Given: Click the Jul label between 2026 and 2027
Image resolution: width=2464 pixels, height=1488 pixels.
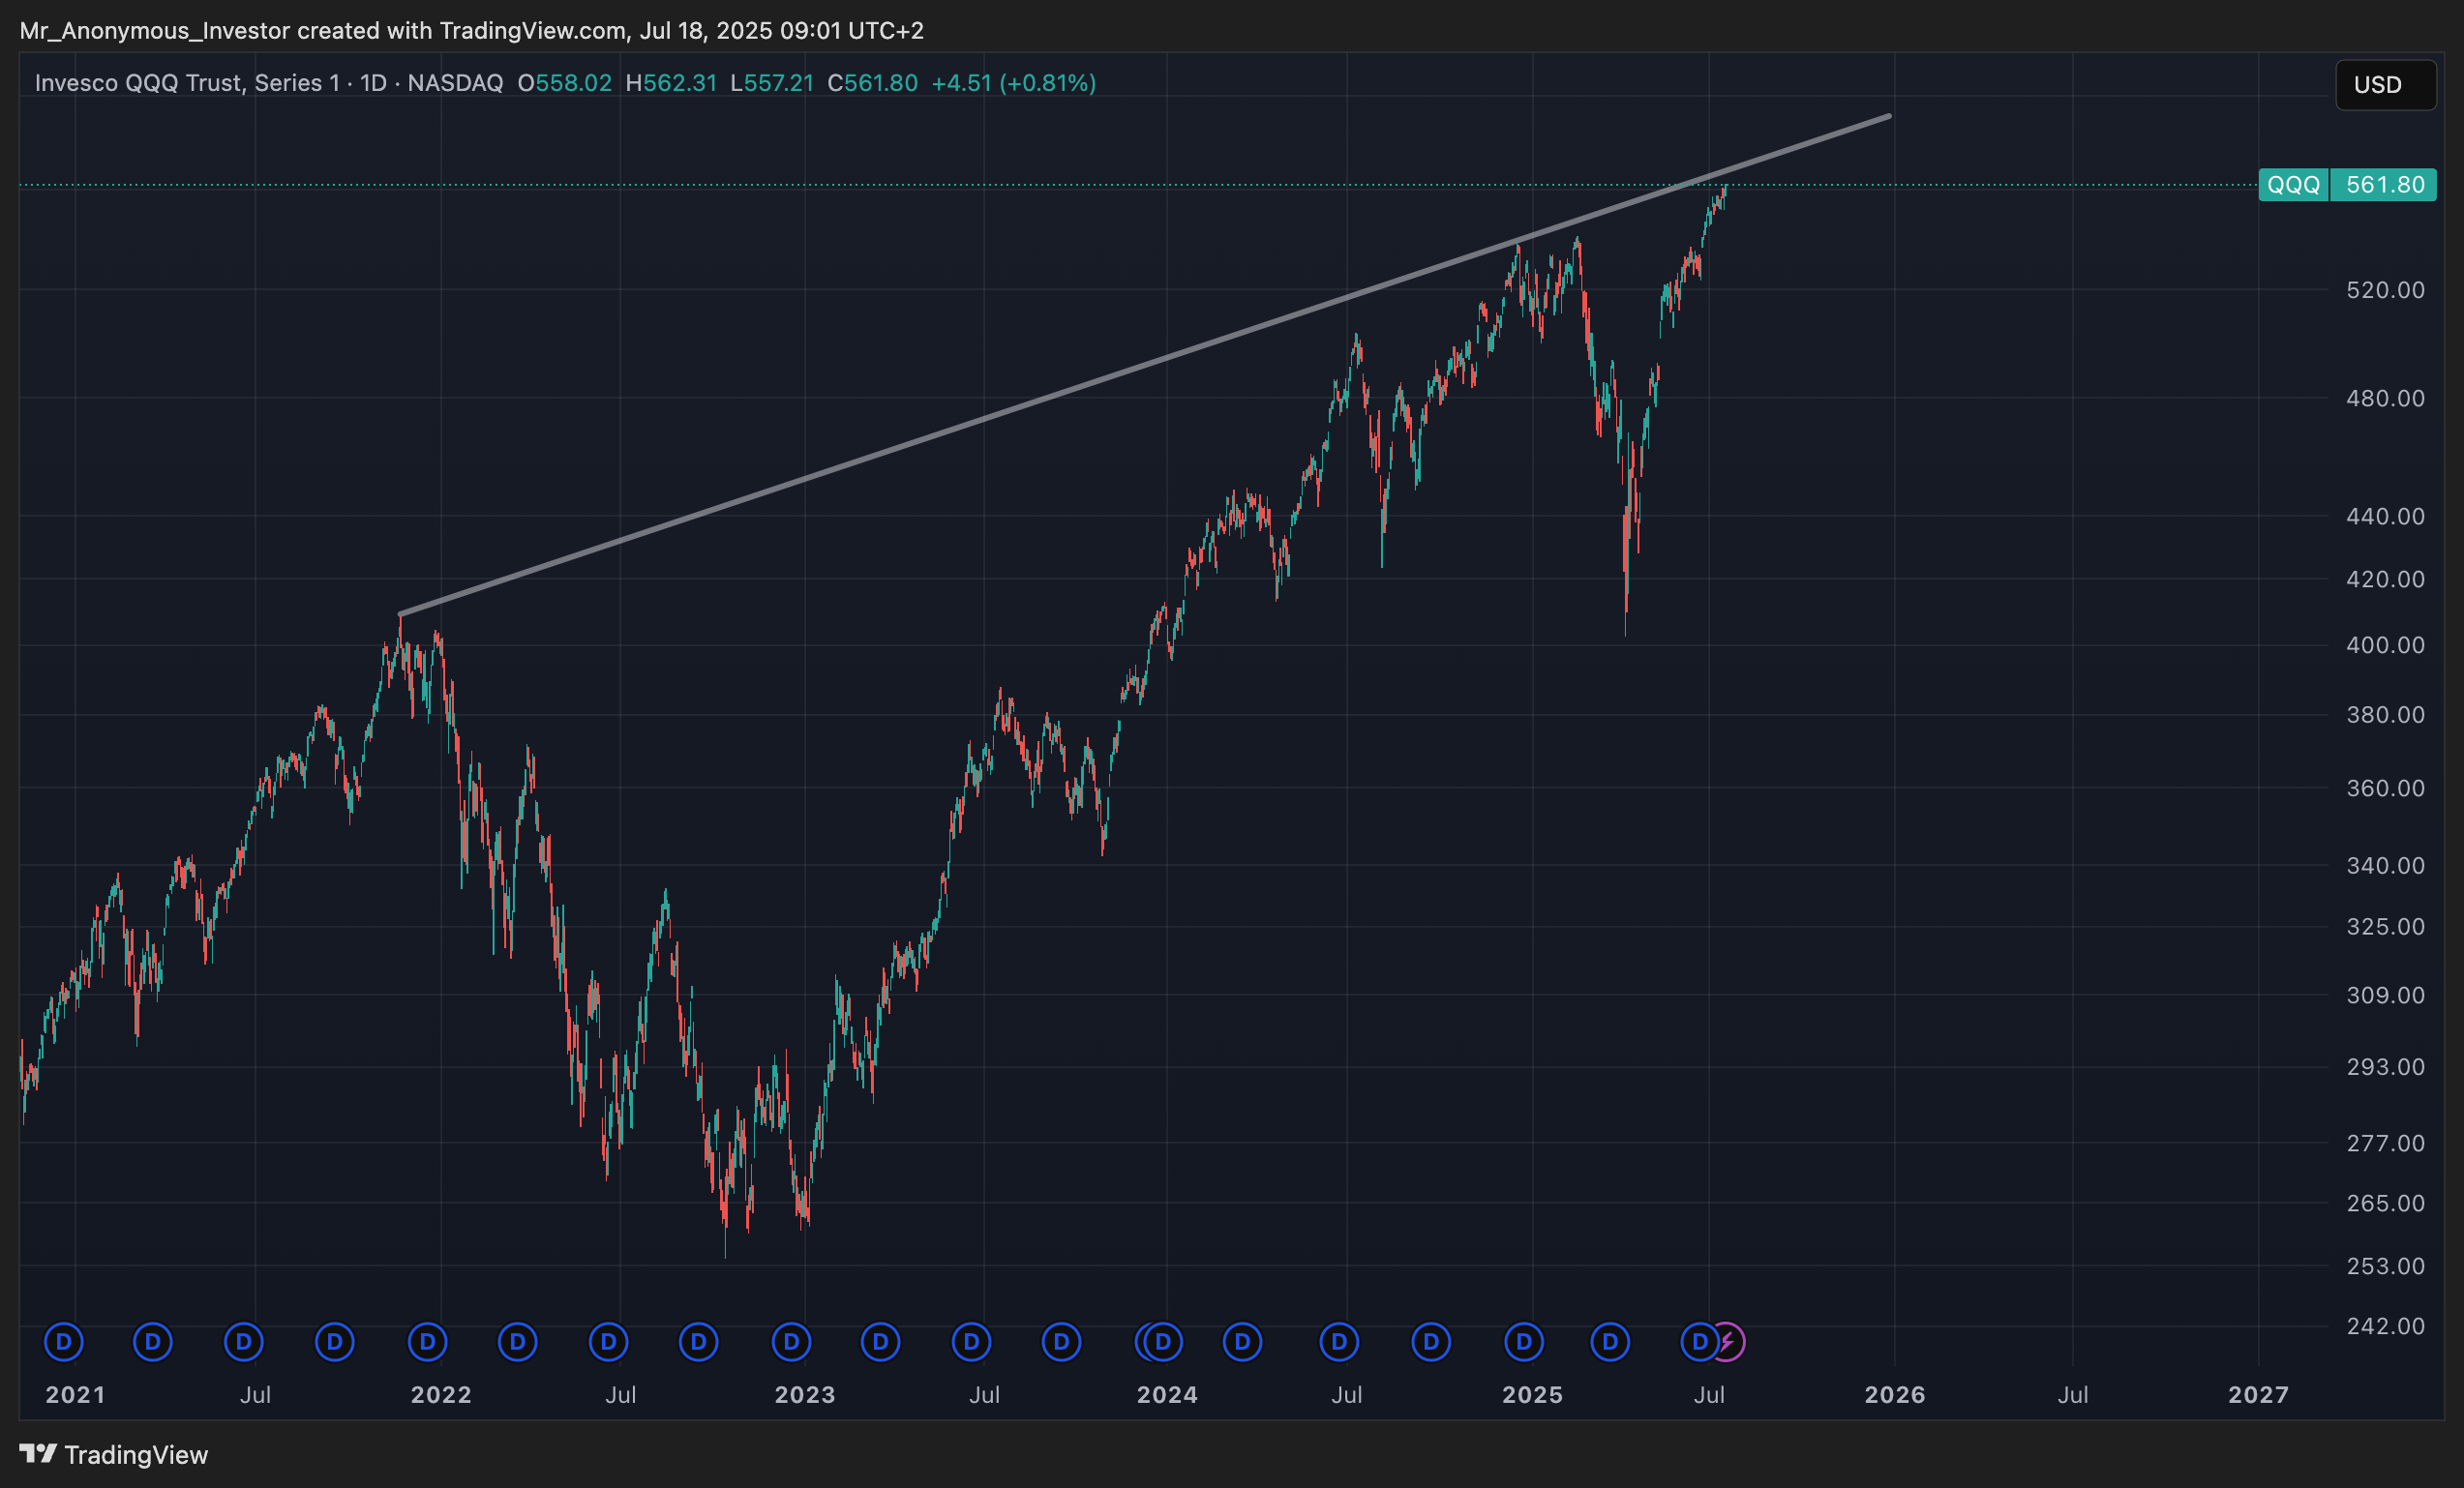Looking at the screenshot, I should tap(2073, 1395).
